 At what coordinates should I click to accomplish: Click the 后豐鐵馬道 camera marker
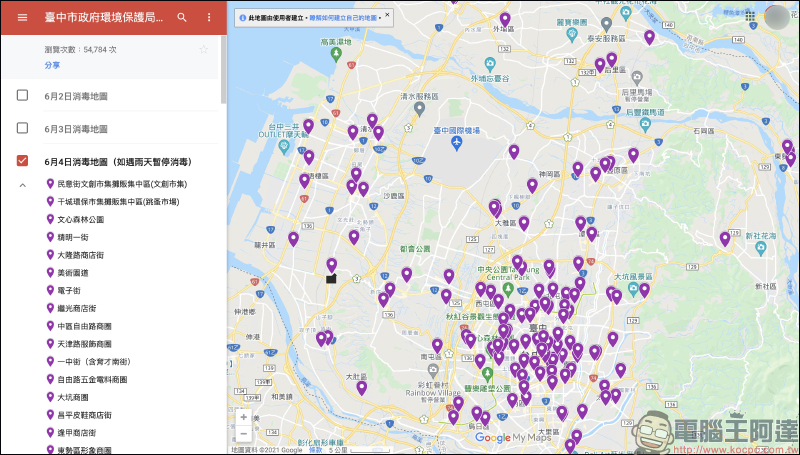[645, 123]
